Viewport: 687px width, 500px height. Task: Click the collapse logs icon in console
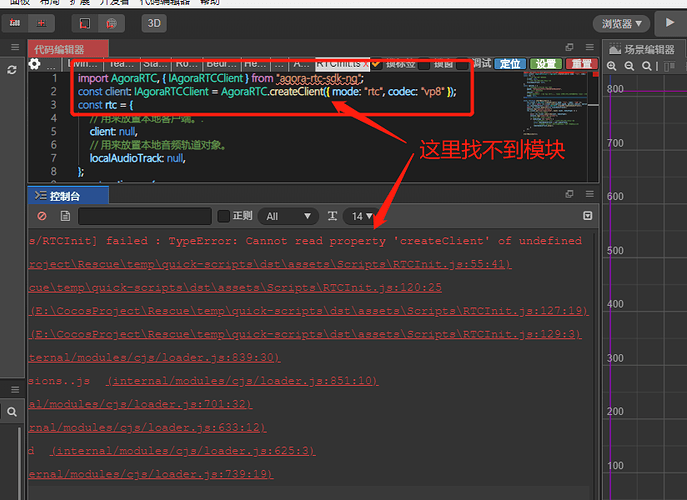click(x=588, y=216)
